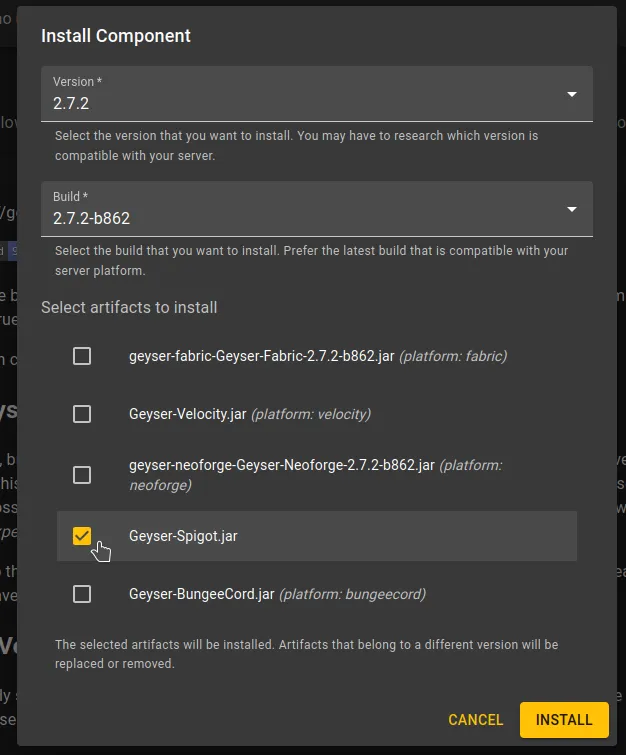Viewport: 626px width, 755px height.
Task: Select the Geyser-Velocity.jar label text
Action: coord(187,414)
